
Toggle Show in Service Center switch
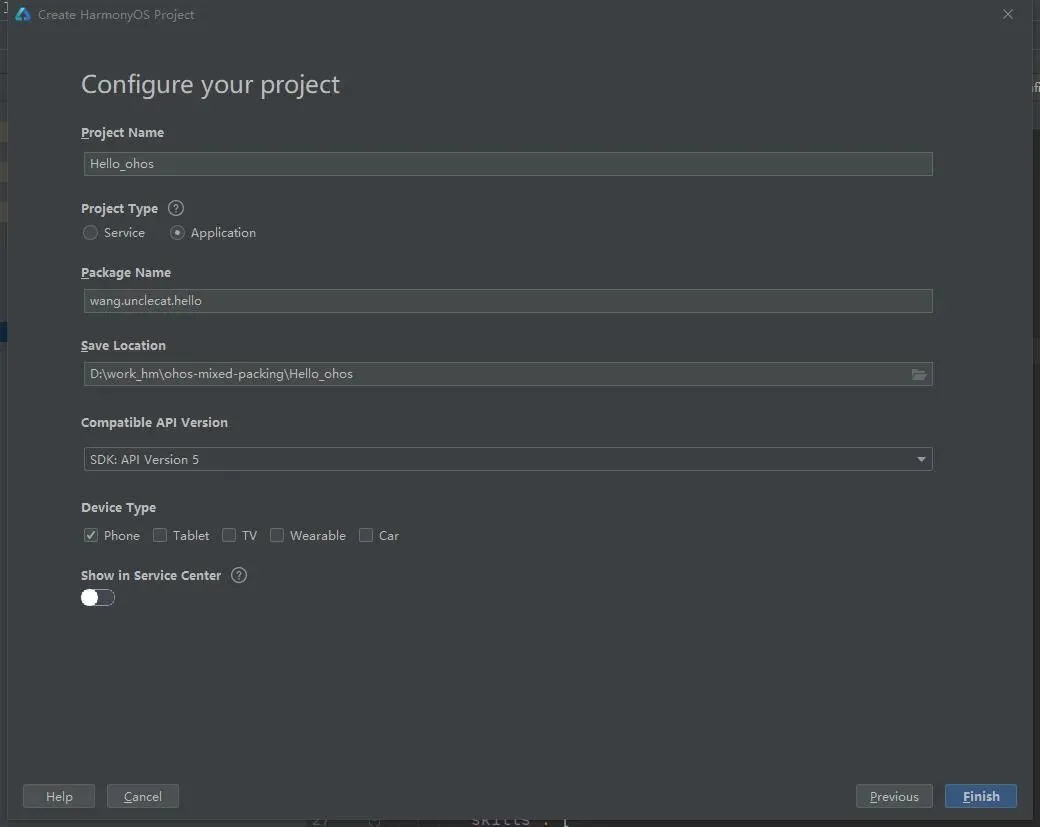pyautogui.click(x=98, y=598)
